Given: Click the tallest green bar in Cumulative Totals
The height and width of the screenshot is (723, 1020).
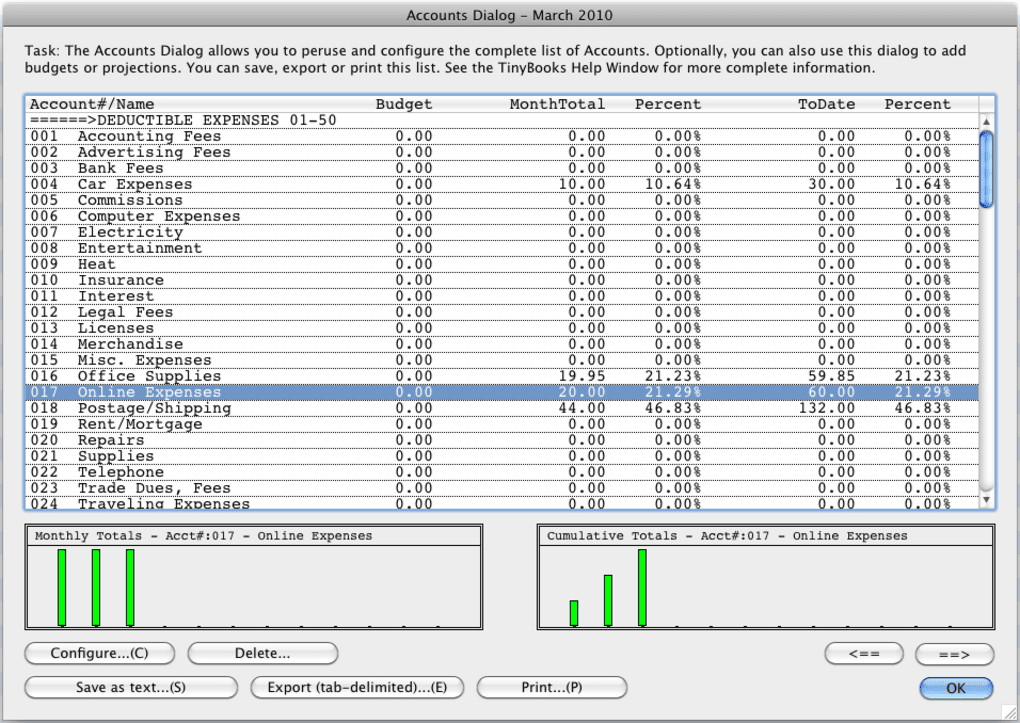Looking at the screenshot, I should coord(642,588).
